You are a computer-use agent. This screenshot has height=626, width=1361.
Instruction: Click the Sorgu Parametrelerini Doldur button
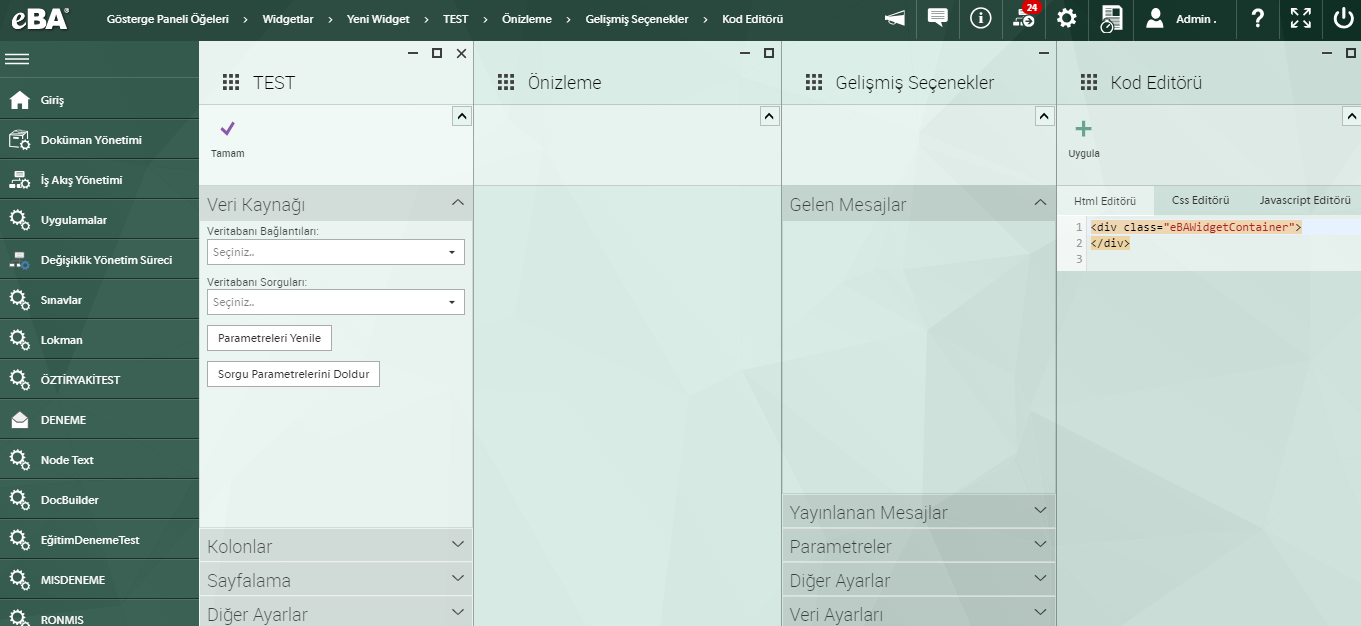coord(293,373)
